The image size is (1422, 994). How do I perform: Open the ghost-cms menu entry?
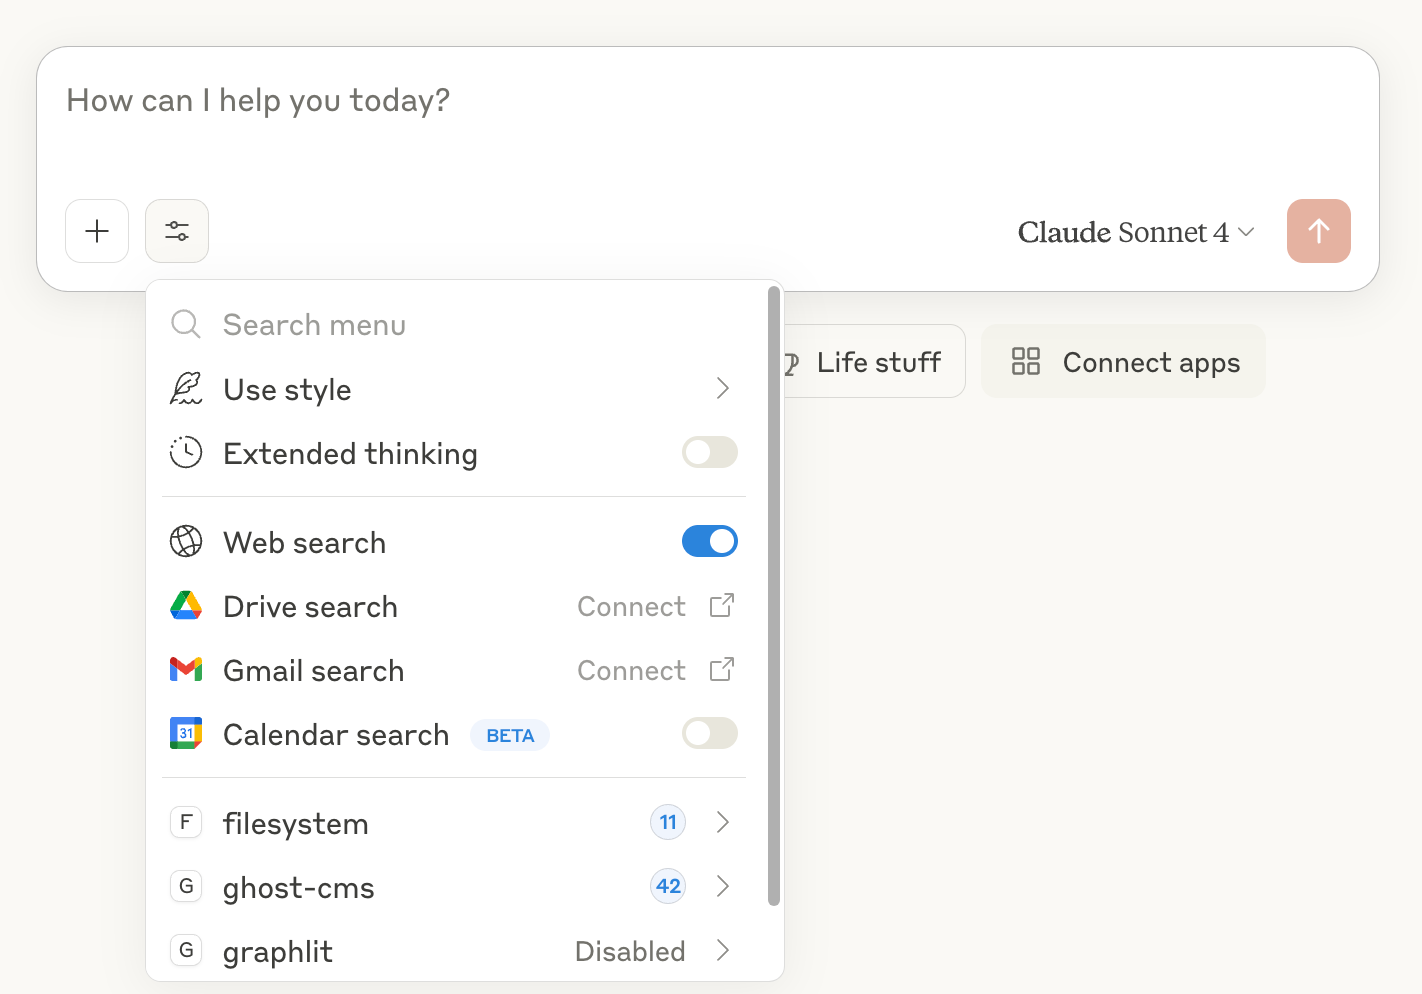pos(454,886)
